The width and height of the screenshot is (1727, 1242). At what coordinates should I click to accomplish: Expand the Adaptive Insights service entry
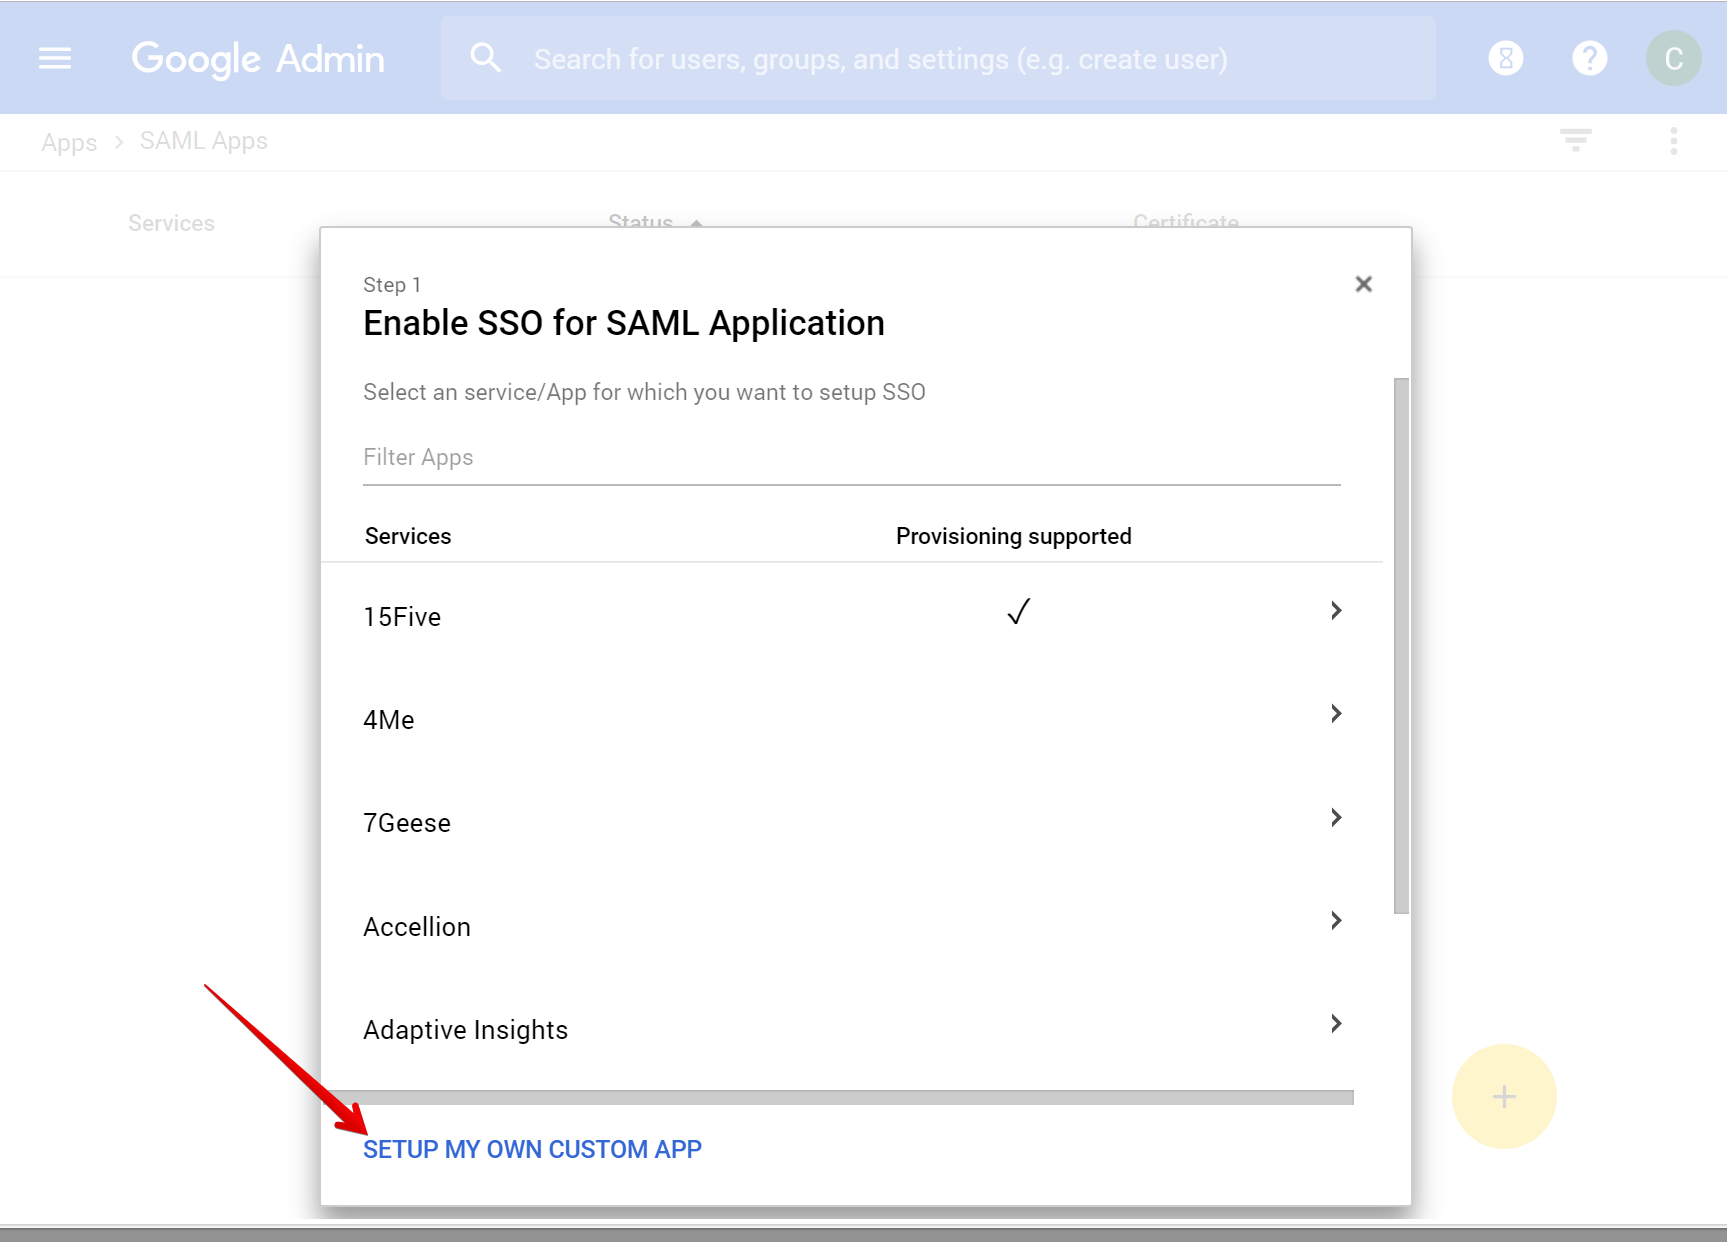point(1334,1023)
